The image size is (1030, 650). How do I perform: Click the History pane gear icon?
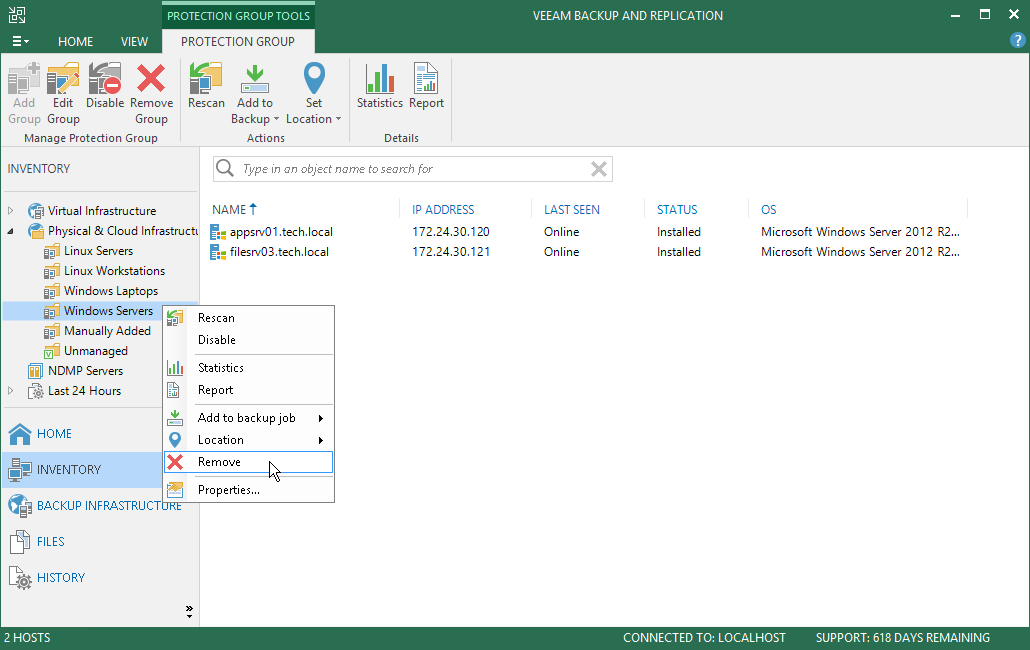pos(20,578)
